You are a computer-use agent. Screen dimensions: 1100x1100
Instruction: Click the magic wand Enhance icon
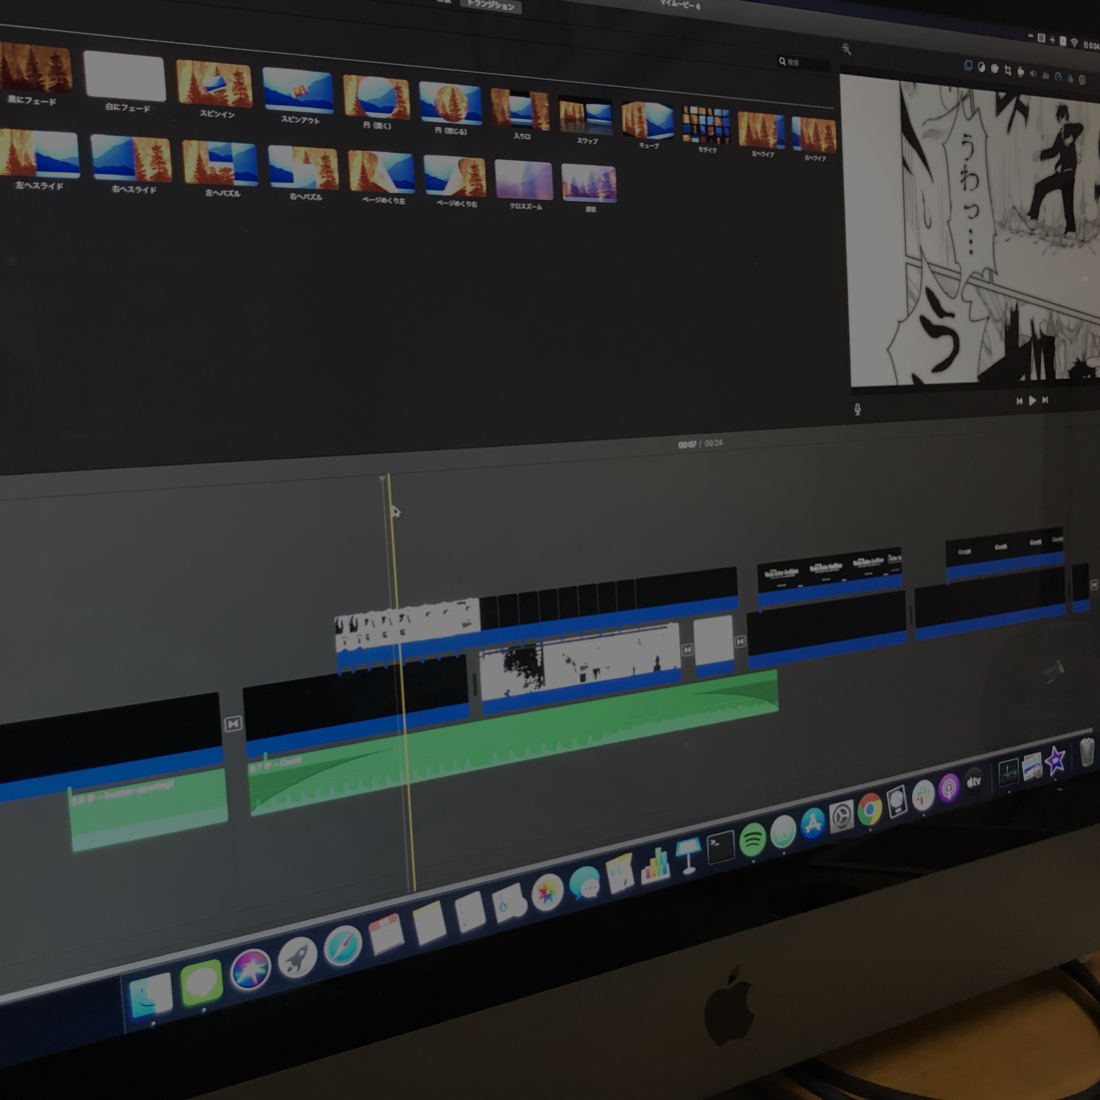tap(847, 48)
